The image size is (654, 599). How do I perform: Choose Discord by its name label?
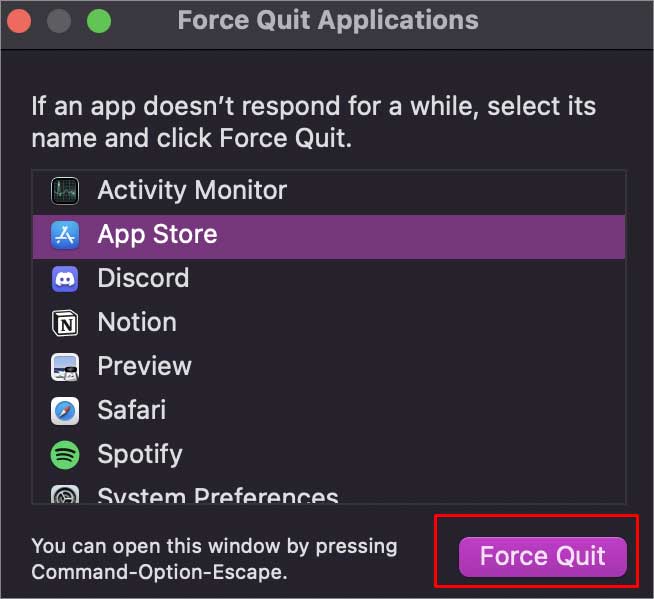[x=143, y=278]
